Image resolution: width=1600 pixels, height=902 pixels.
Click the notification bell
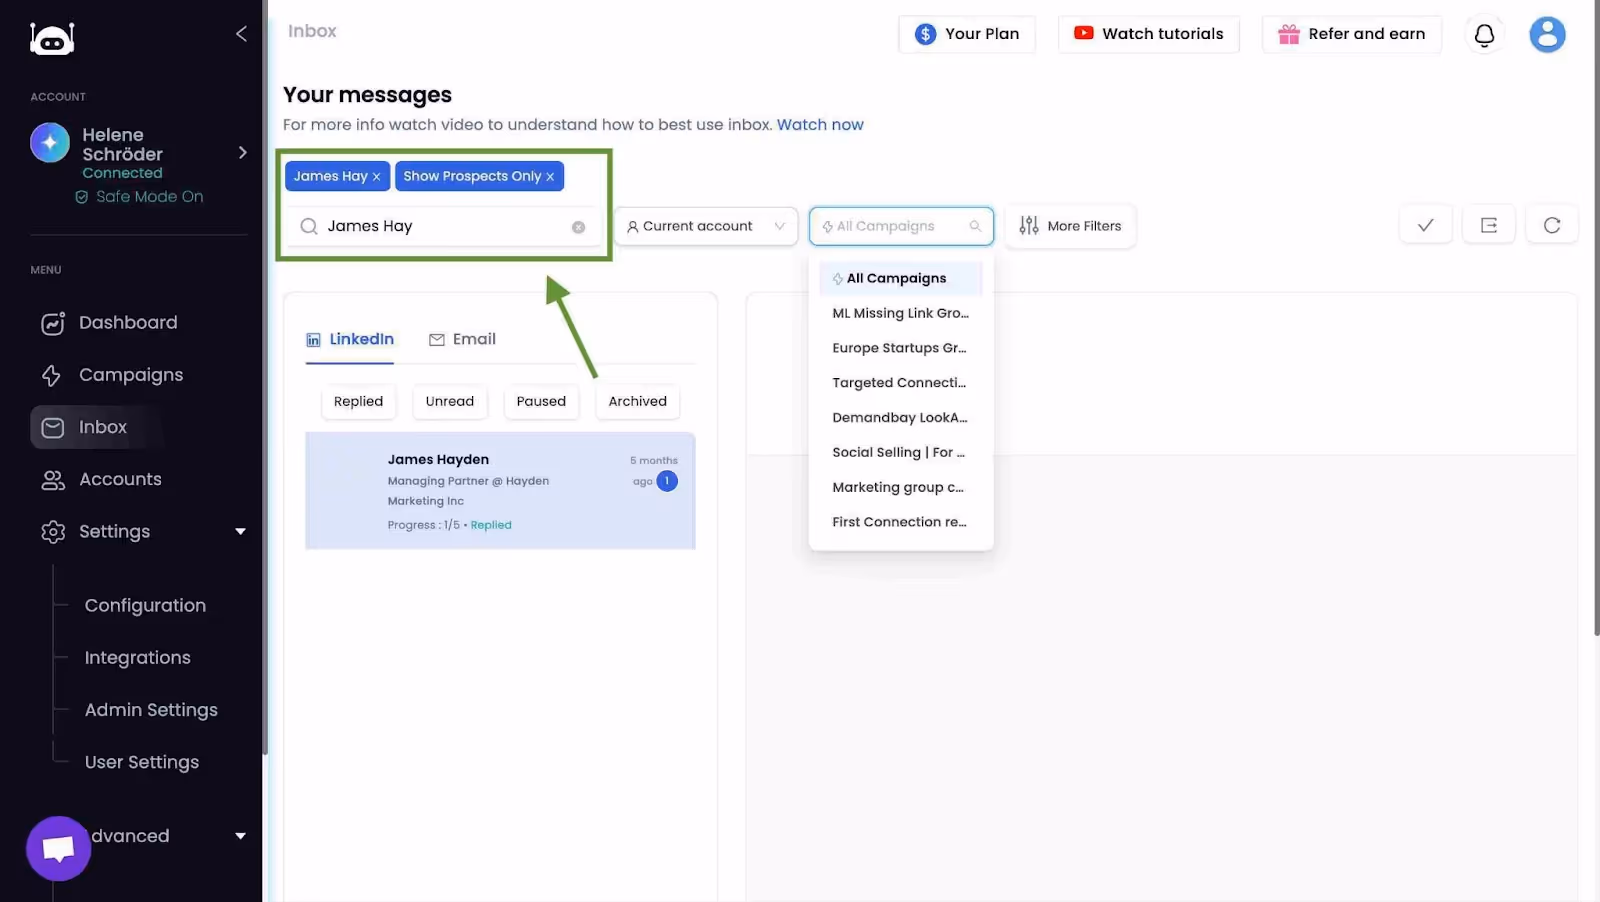pyautogui.click(x=1484, y=33)
